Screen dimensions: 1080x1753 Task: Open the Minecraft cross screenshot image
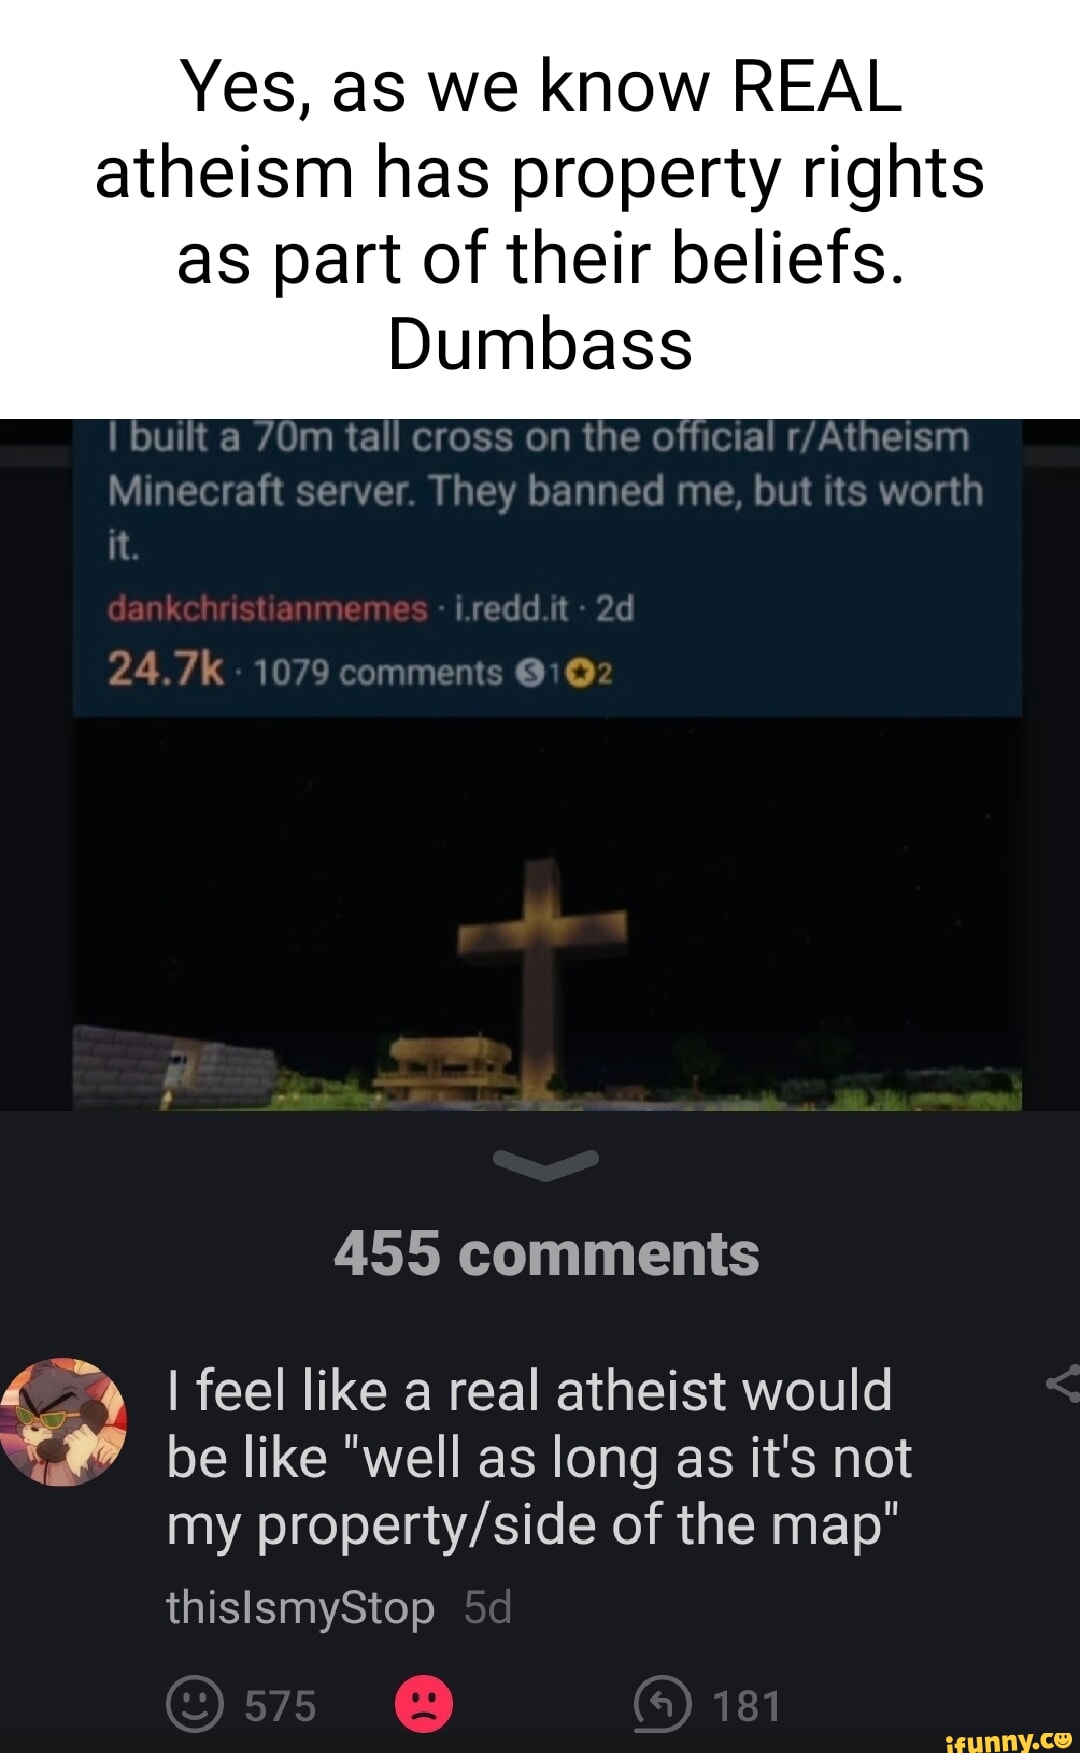pyautogui.click(x=547, y=913)
